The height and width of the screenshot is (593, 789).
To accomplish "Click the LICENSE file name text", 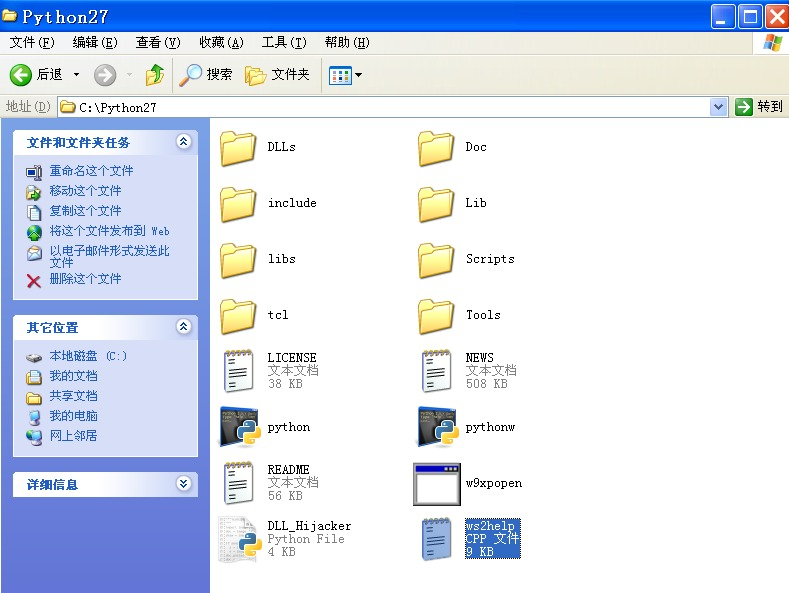I will pos(292,358).
